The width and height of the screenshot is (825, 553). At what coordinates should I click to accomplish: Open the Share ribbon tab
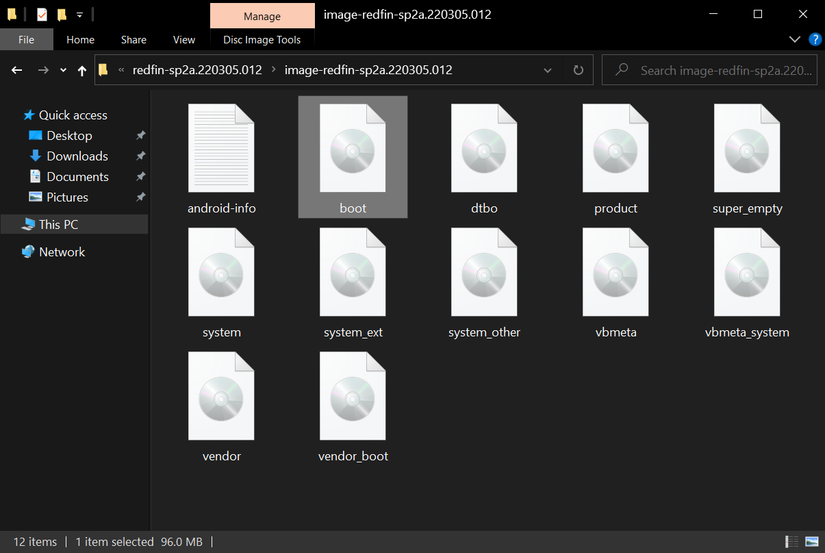pyautogui.click(x=134, y=39)
